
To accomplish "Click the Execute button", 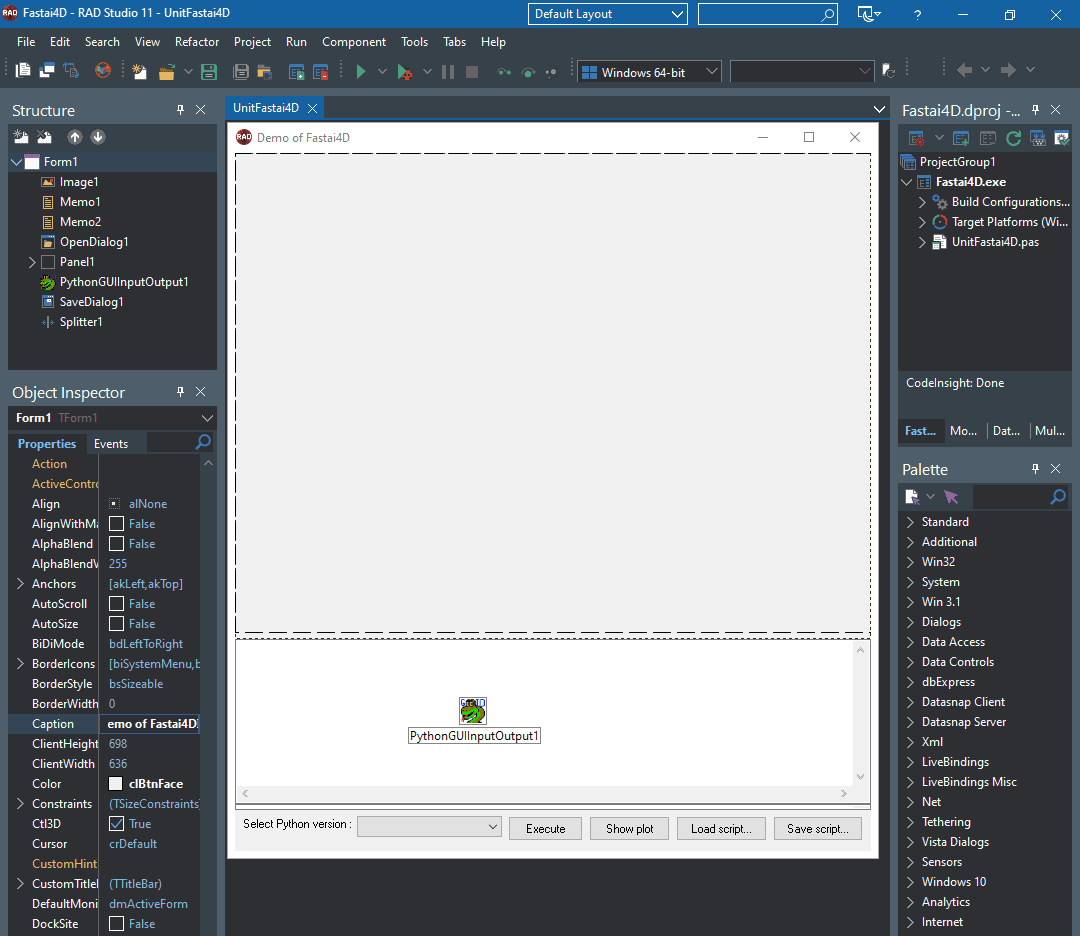I will [545, 828].
